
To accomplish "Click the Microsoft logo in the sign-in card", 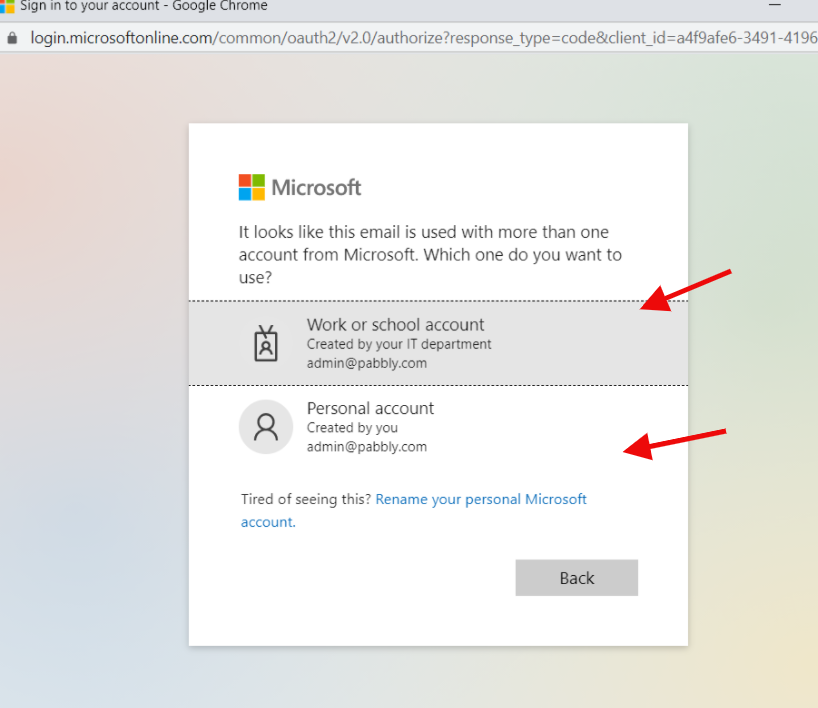I will pyautogui.click(x=300, y=187).
